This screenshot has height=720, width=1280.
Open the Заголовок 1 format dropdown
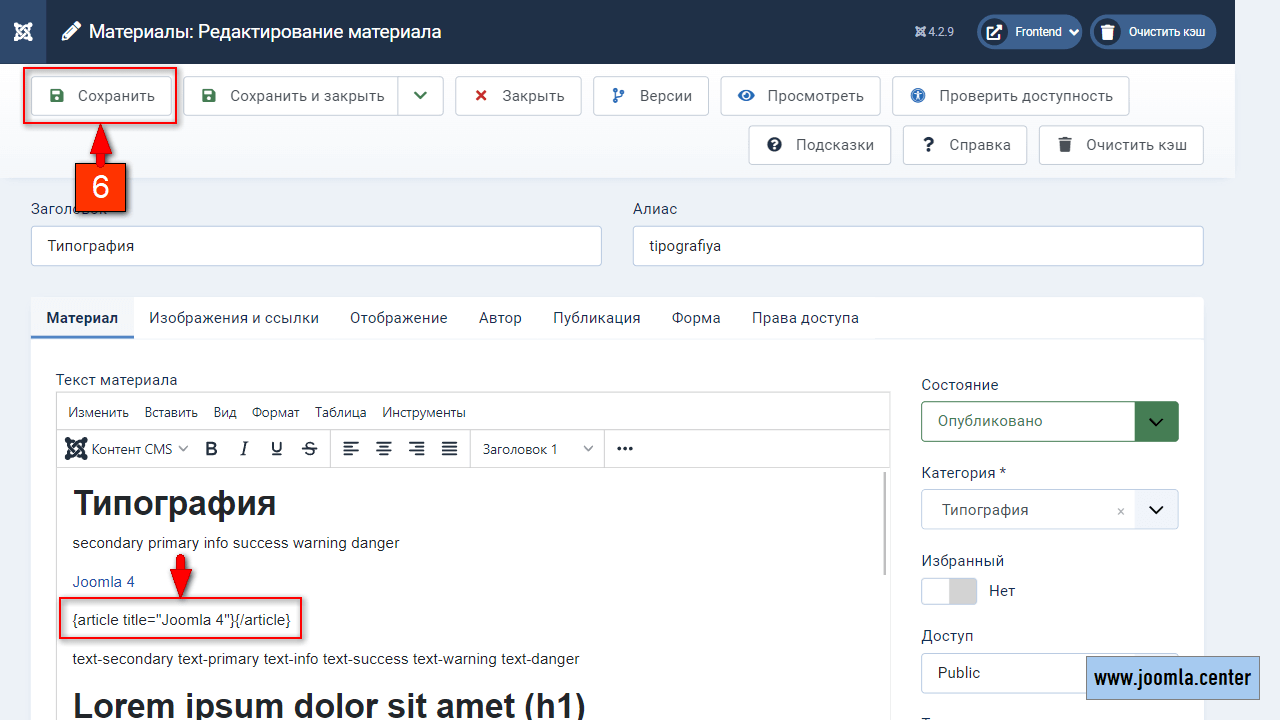pos(538,449)
